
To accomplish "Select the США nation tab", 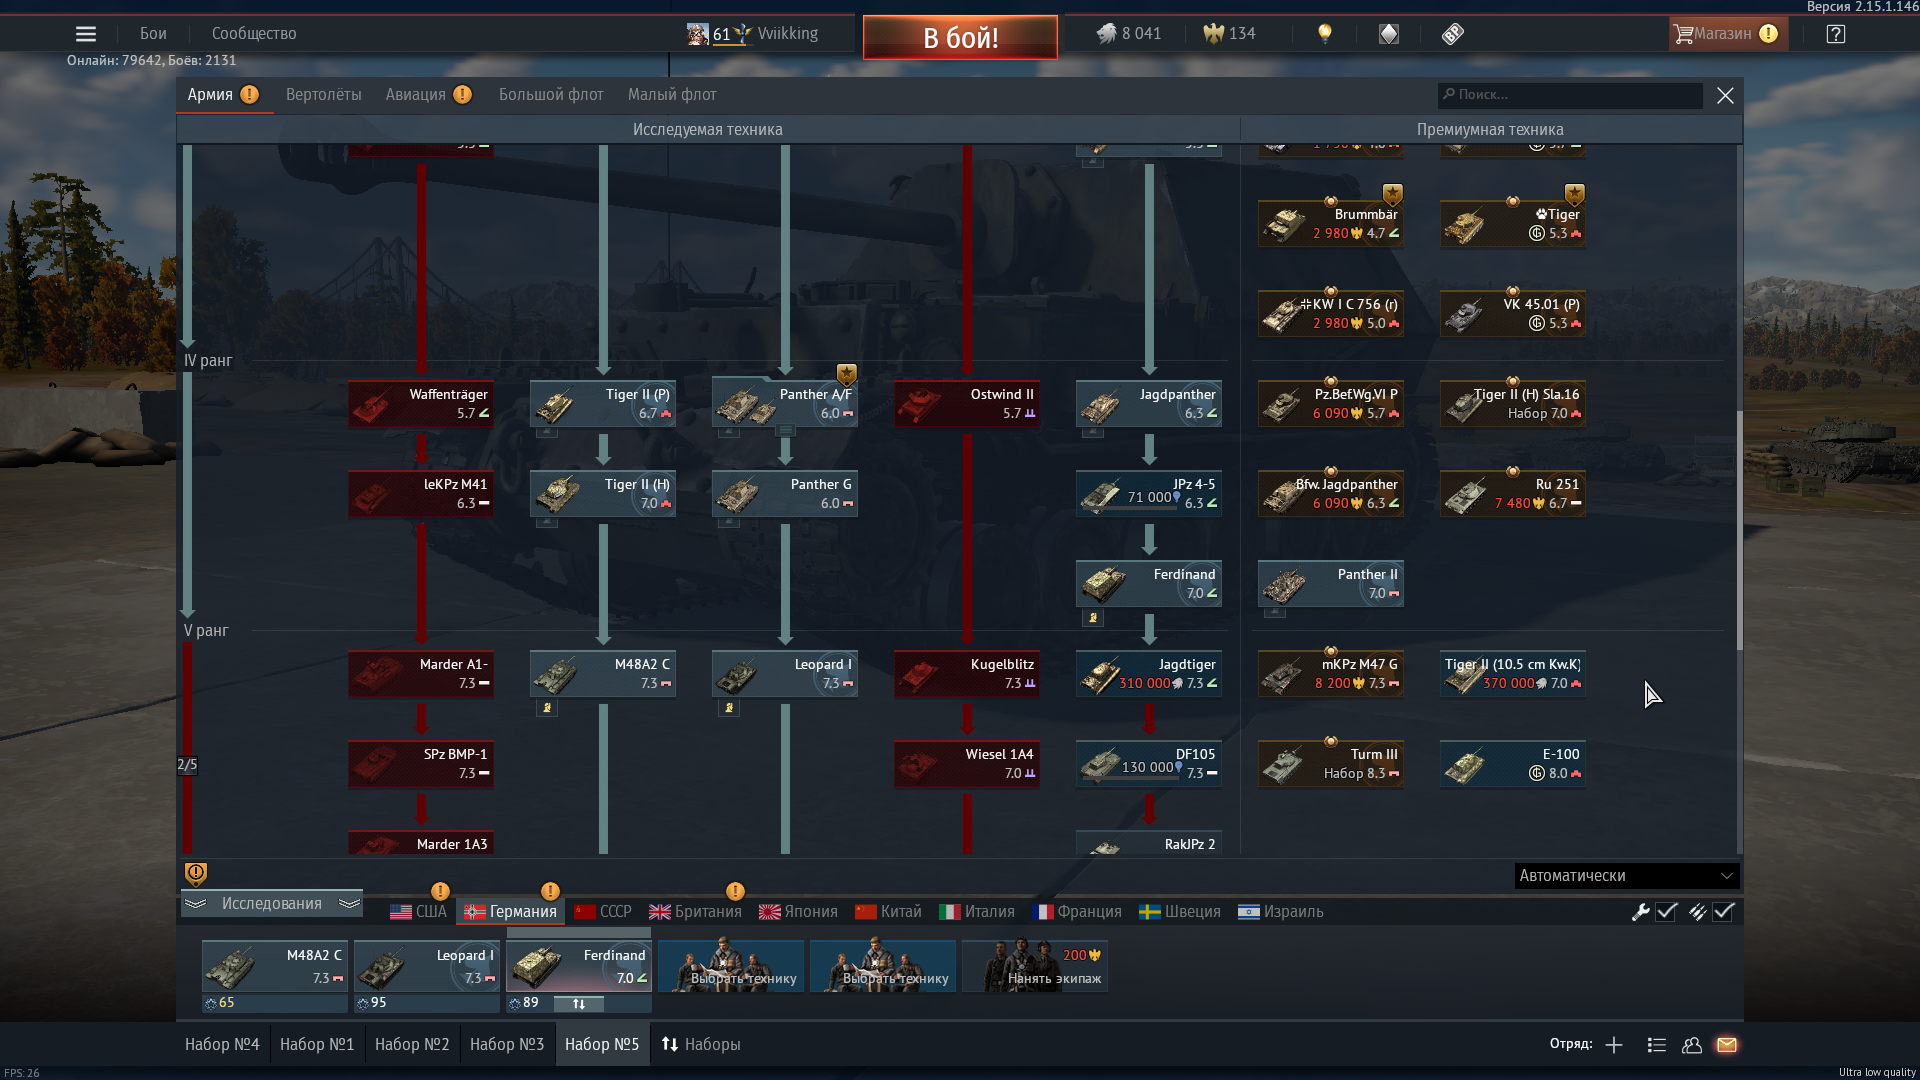I will (418, 912).
